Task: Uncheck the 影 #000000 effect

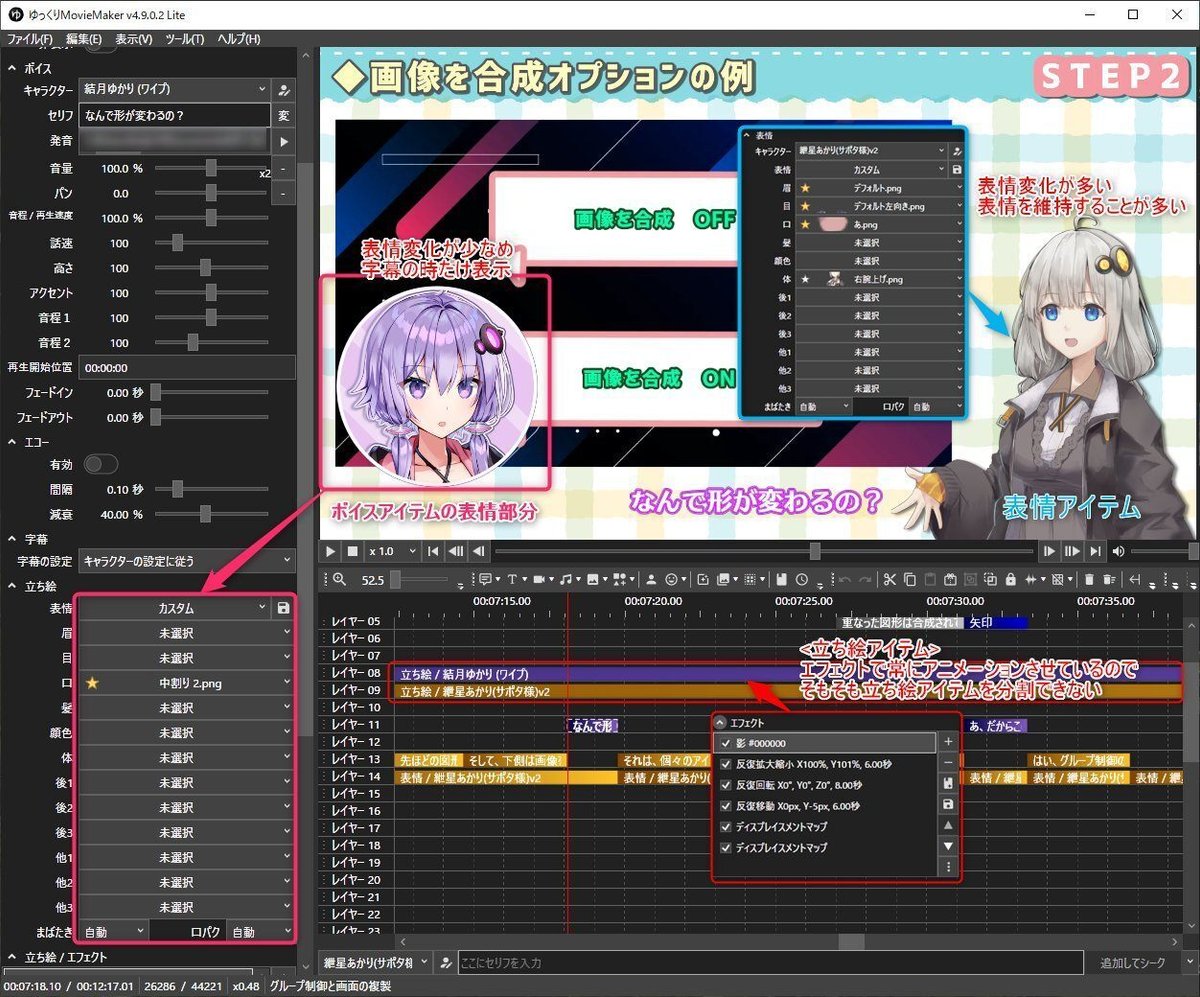Action: 727,743
